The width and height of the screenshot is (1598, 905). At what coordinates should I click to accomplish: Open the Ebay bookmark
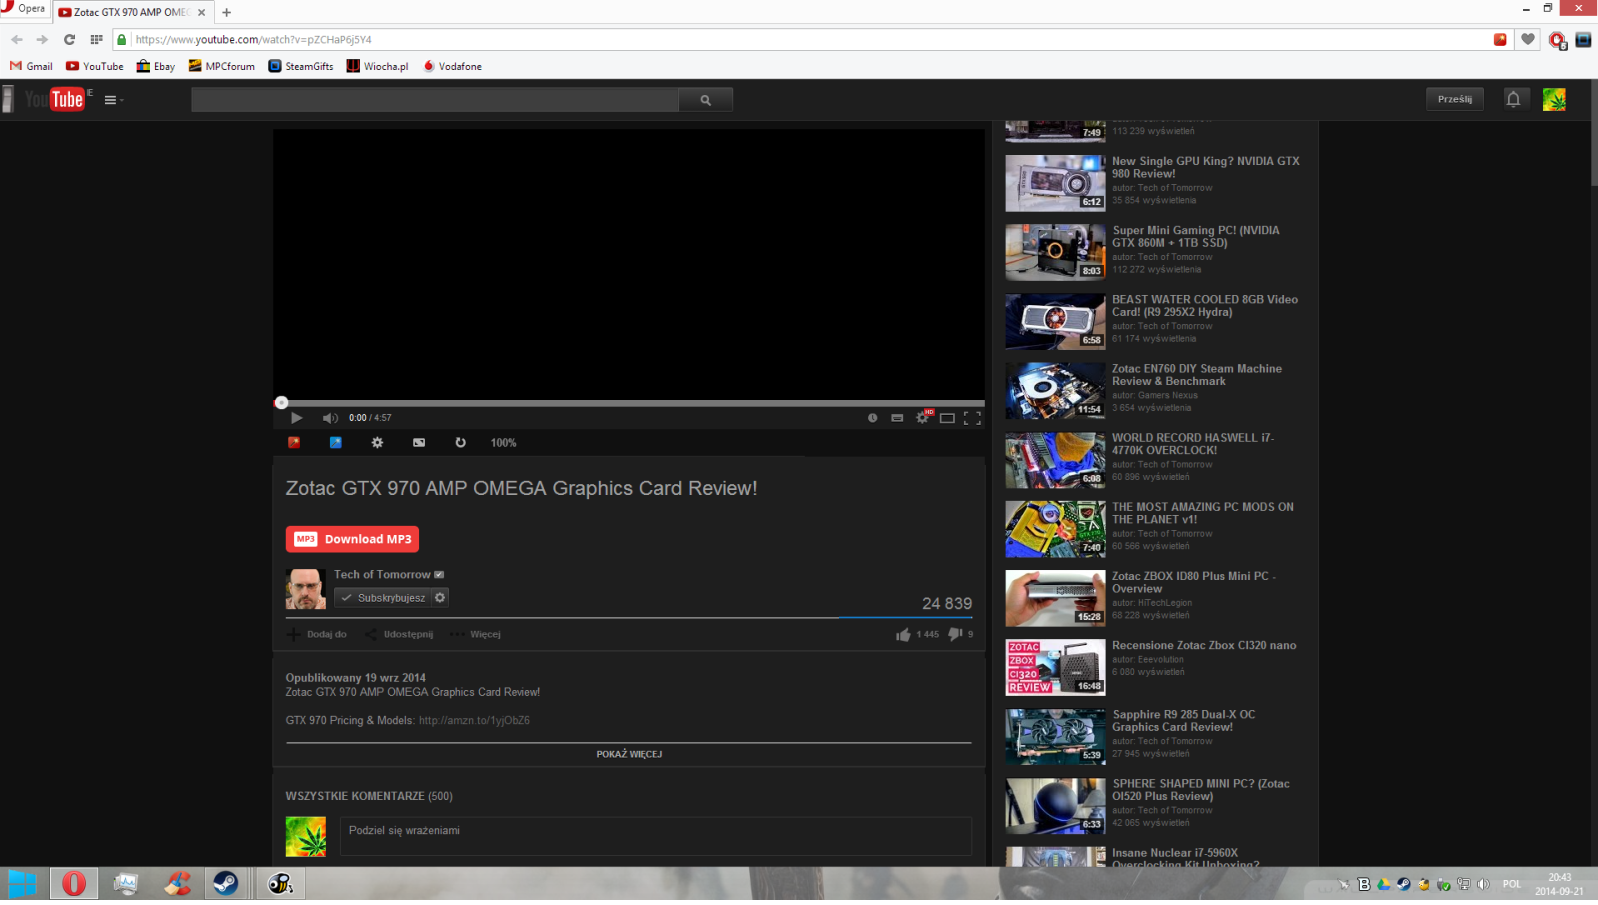(x=156, y=66)
